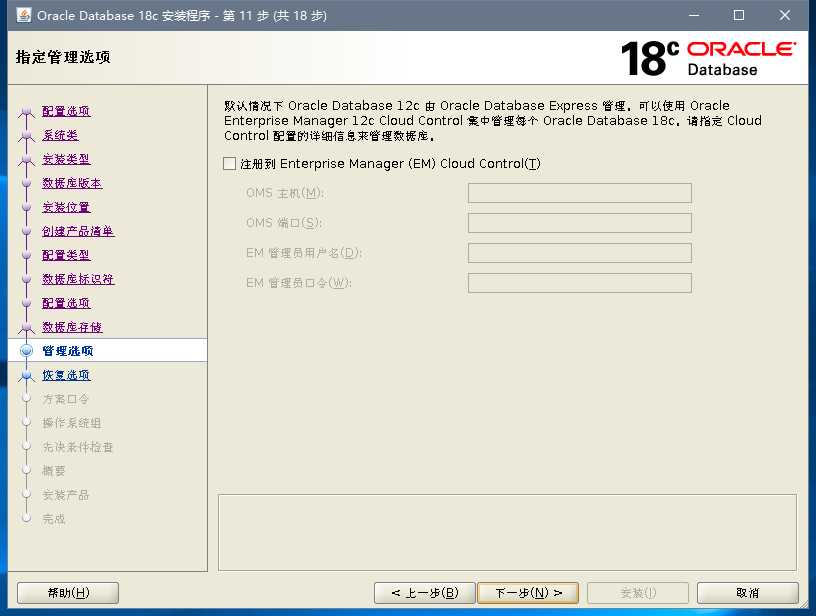This screenshot has width=816, height=616.
Task: Click the message area at the bottom
Action: tap(507, 533)
